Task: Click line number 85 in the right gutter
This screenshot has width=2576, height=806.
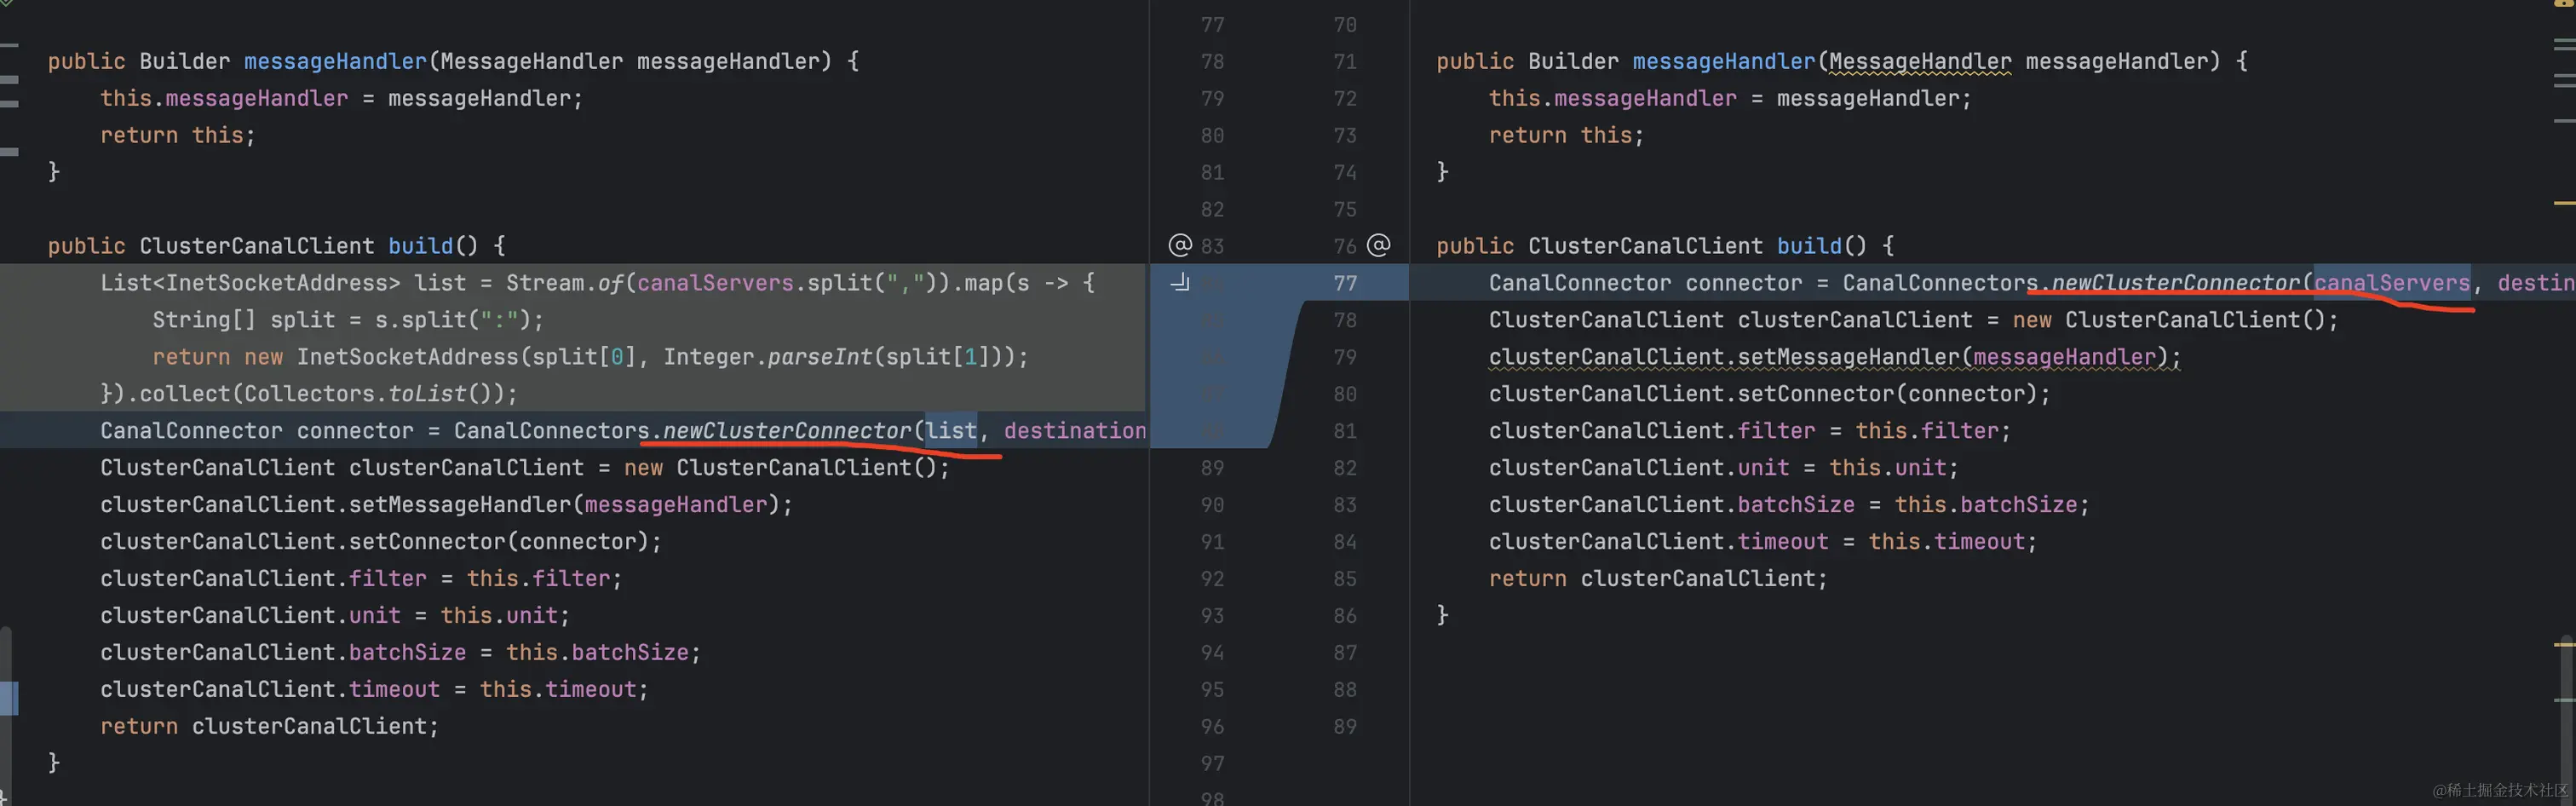Action: (1345, 578)
